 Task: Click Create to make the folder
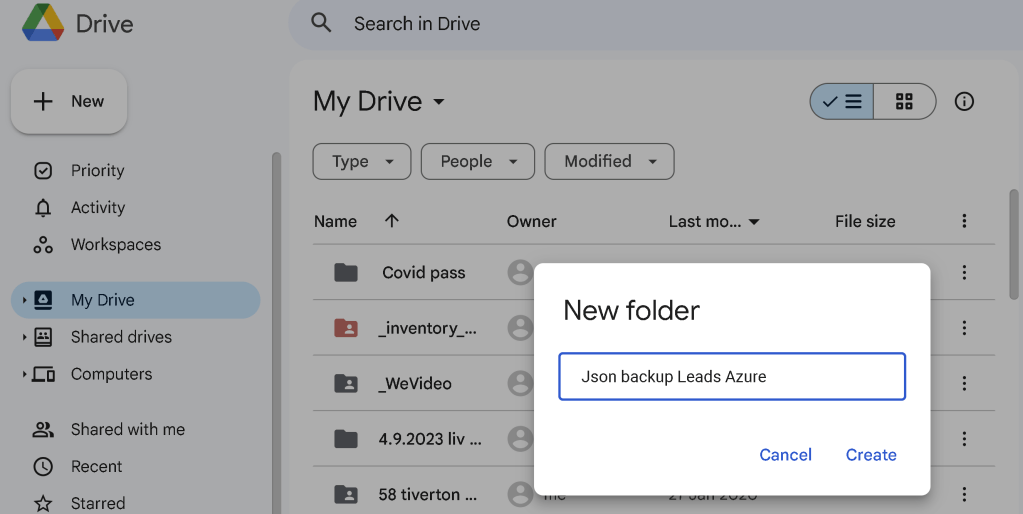pos(871,455)
